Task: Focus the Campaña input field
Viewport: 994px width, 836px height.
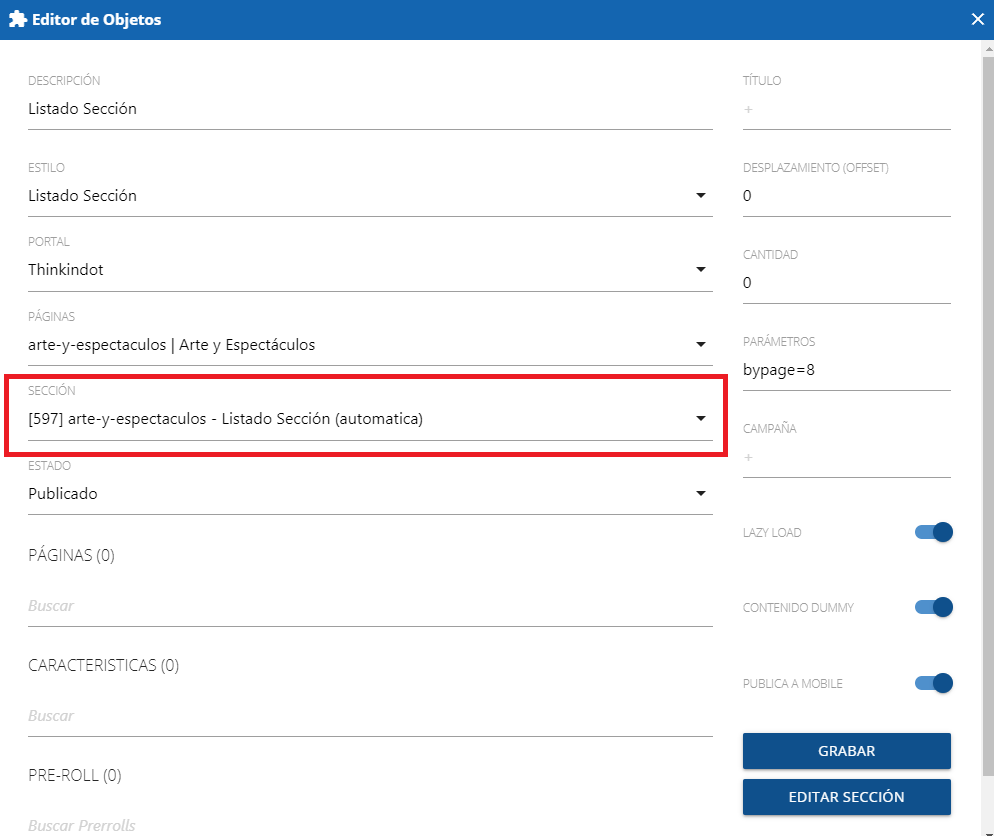Action: coord(846,457)
